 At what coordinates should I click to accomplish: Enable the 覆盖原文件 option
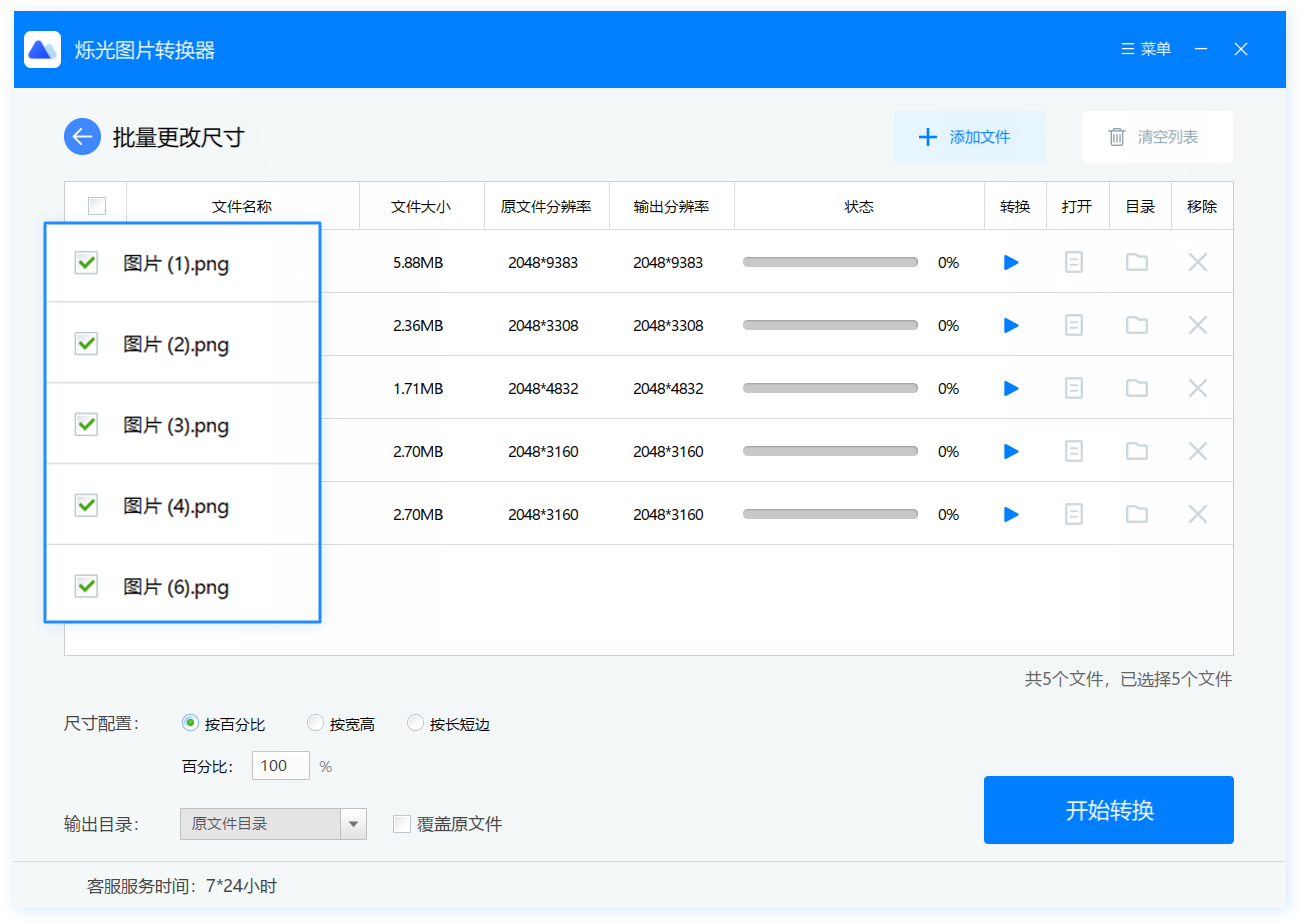(x=401, y=823)
